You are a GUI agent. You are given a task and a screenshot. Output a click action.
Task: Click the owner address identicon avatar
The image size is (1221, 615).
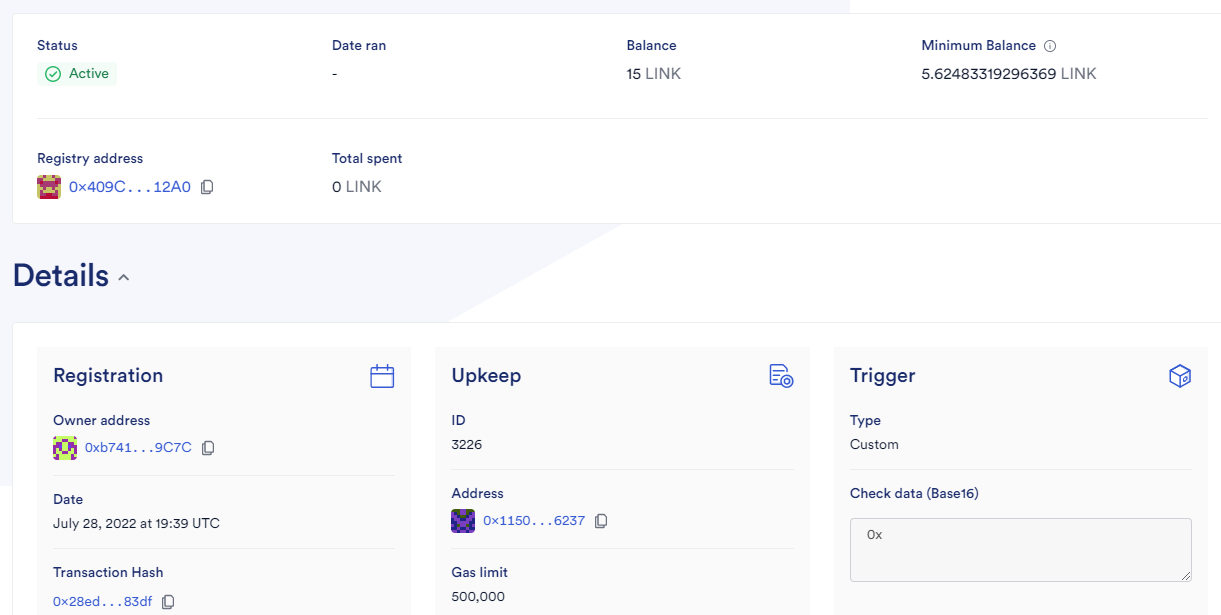[x=65, y=448]
